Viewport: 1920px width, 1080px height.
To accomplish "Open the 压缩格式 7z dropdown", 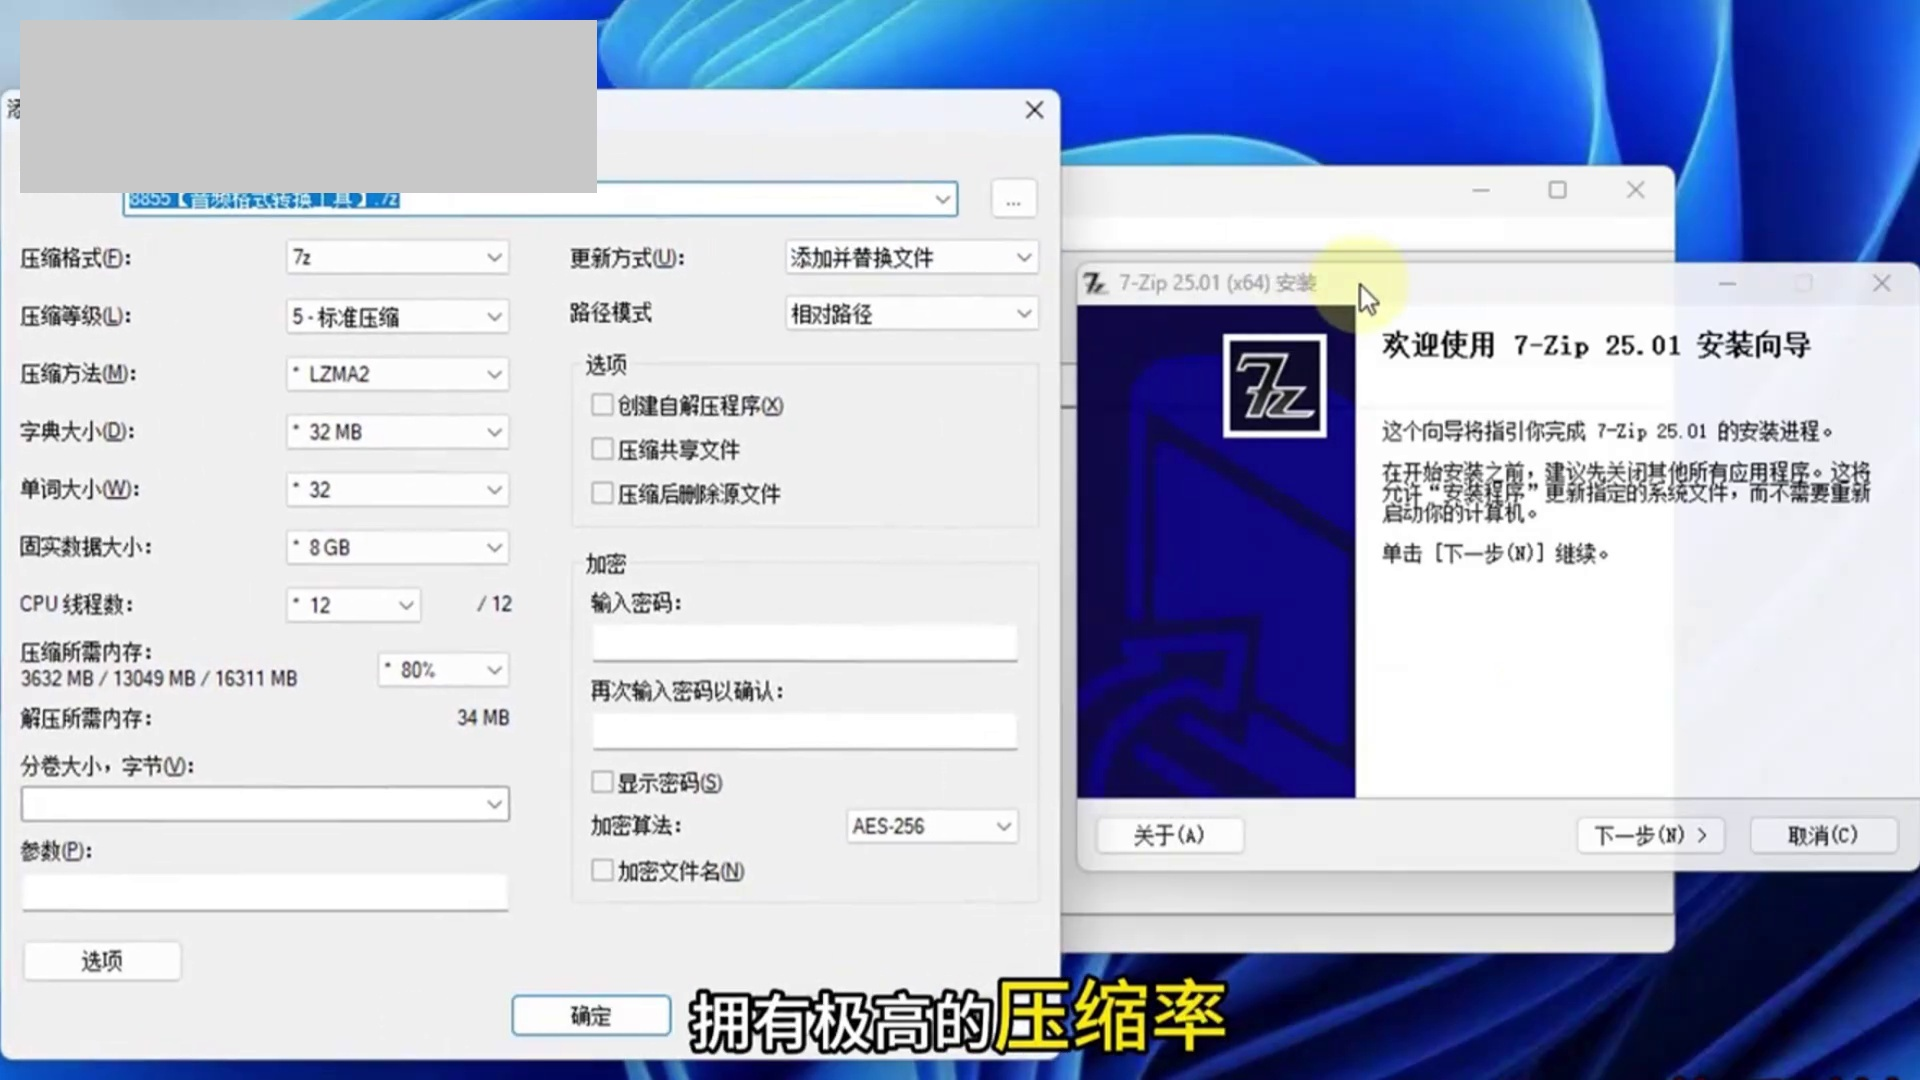I will (x=397, y=258).
